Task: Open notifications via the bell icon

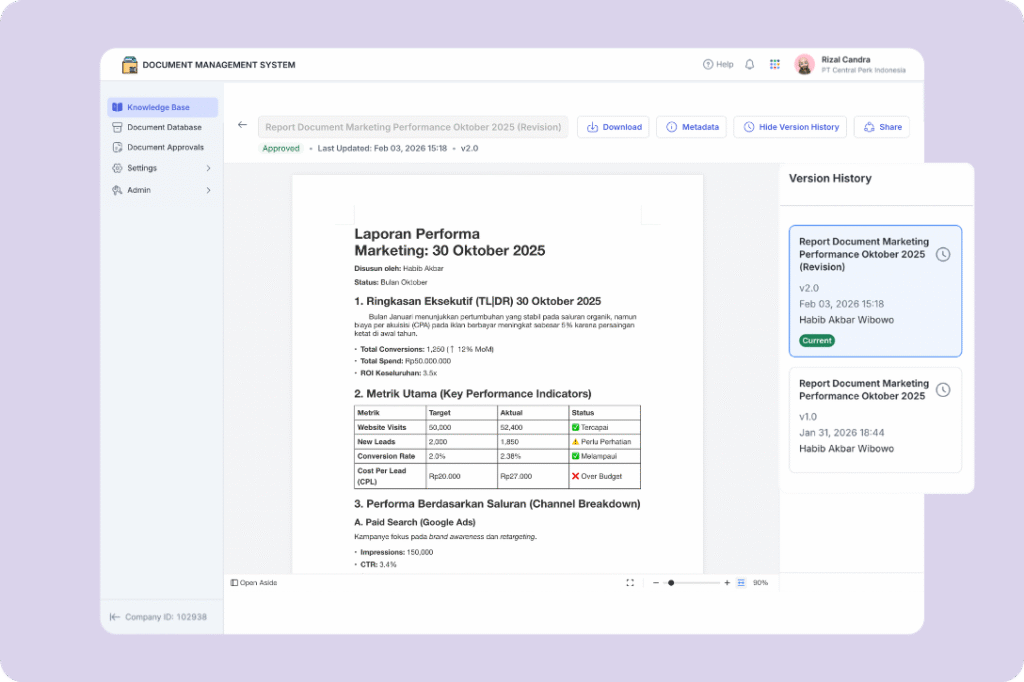Action: coord(749,63)
